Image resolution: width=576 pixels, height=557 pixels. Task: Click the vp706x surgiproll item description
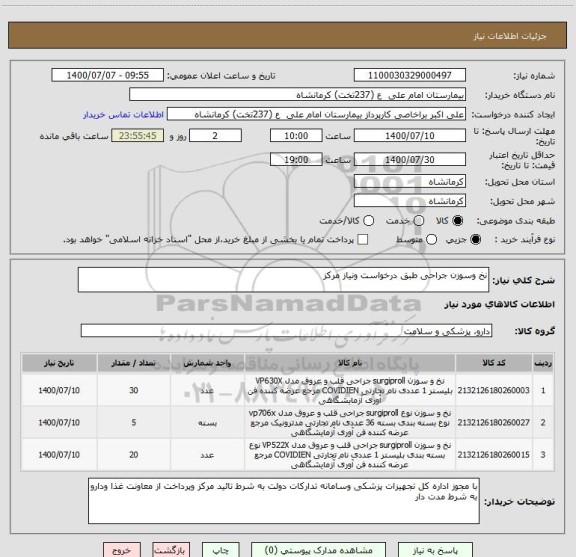click(x=350, y=423)
